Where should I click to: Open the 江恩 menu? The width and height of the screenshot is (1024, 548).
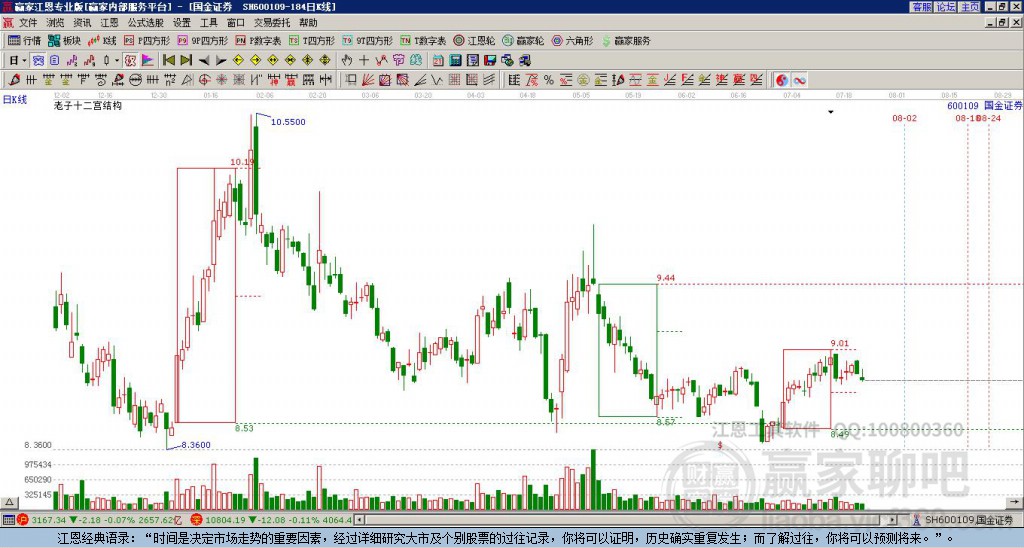109,23
